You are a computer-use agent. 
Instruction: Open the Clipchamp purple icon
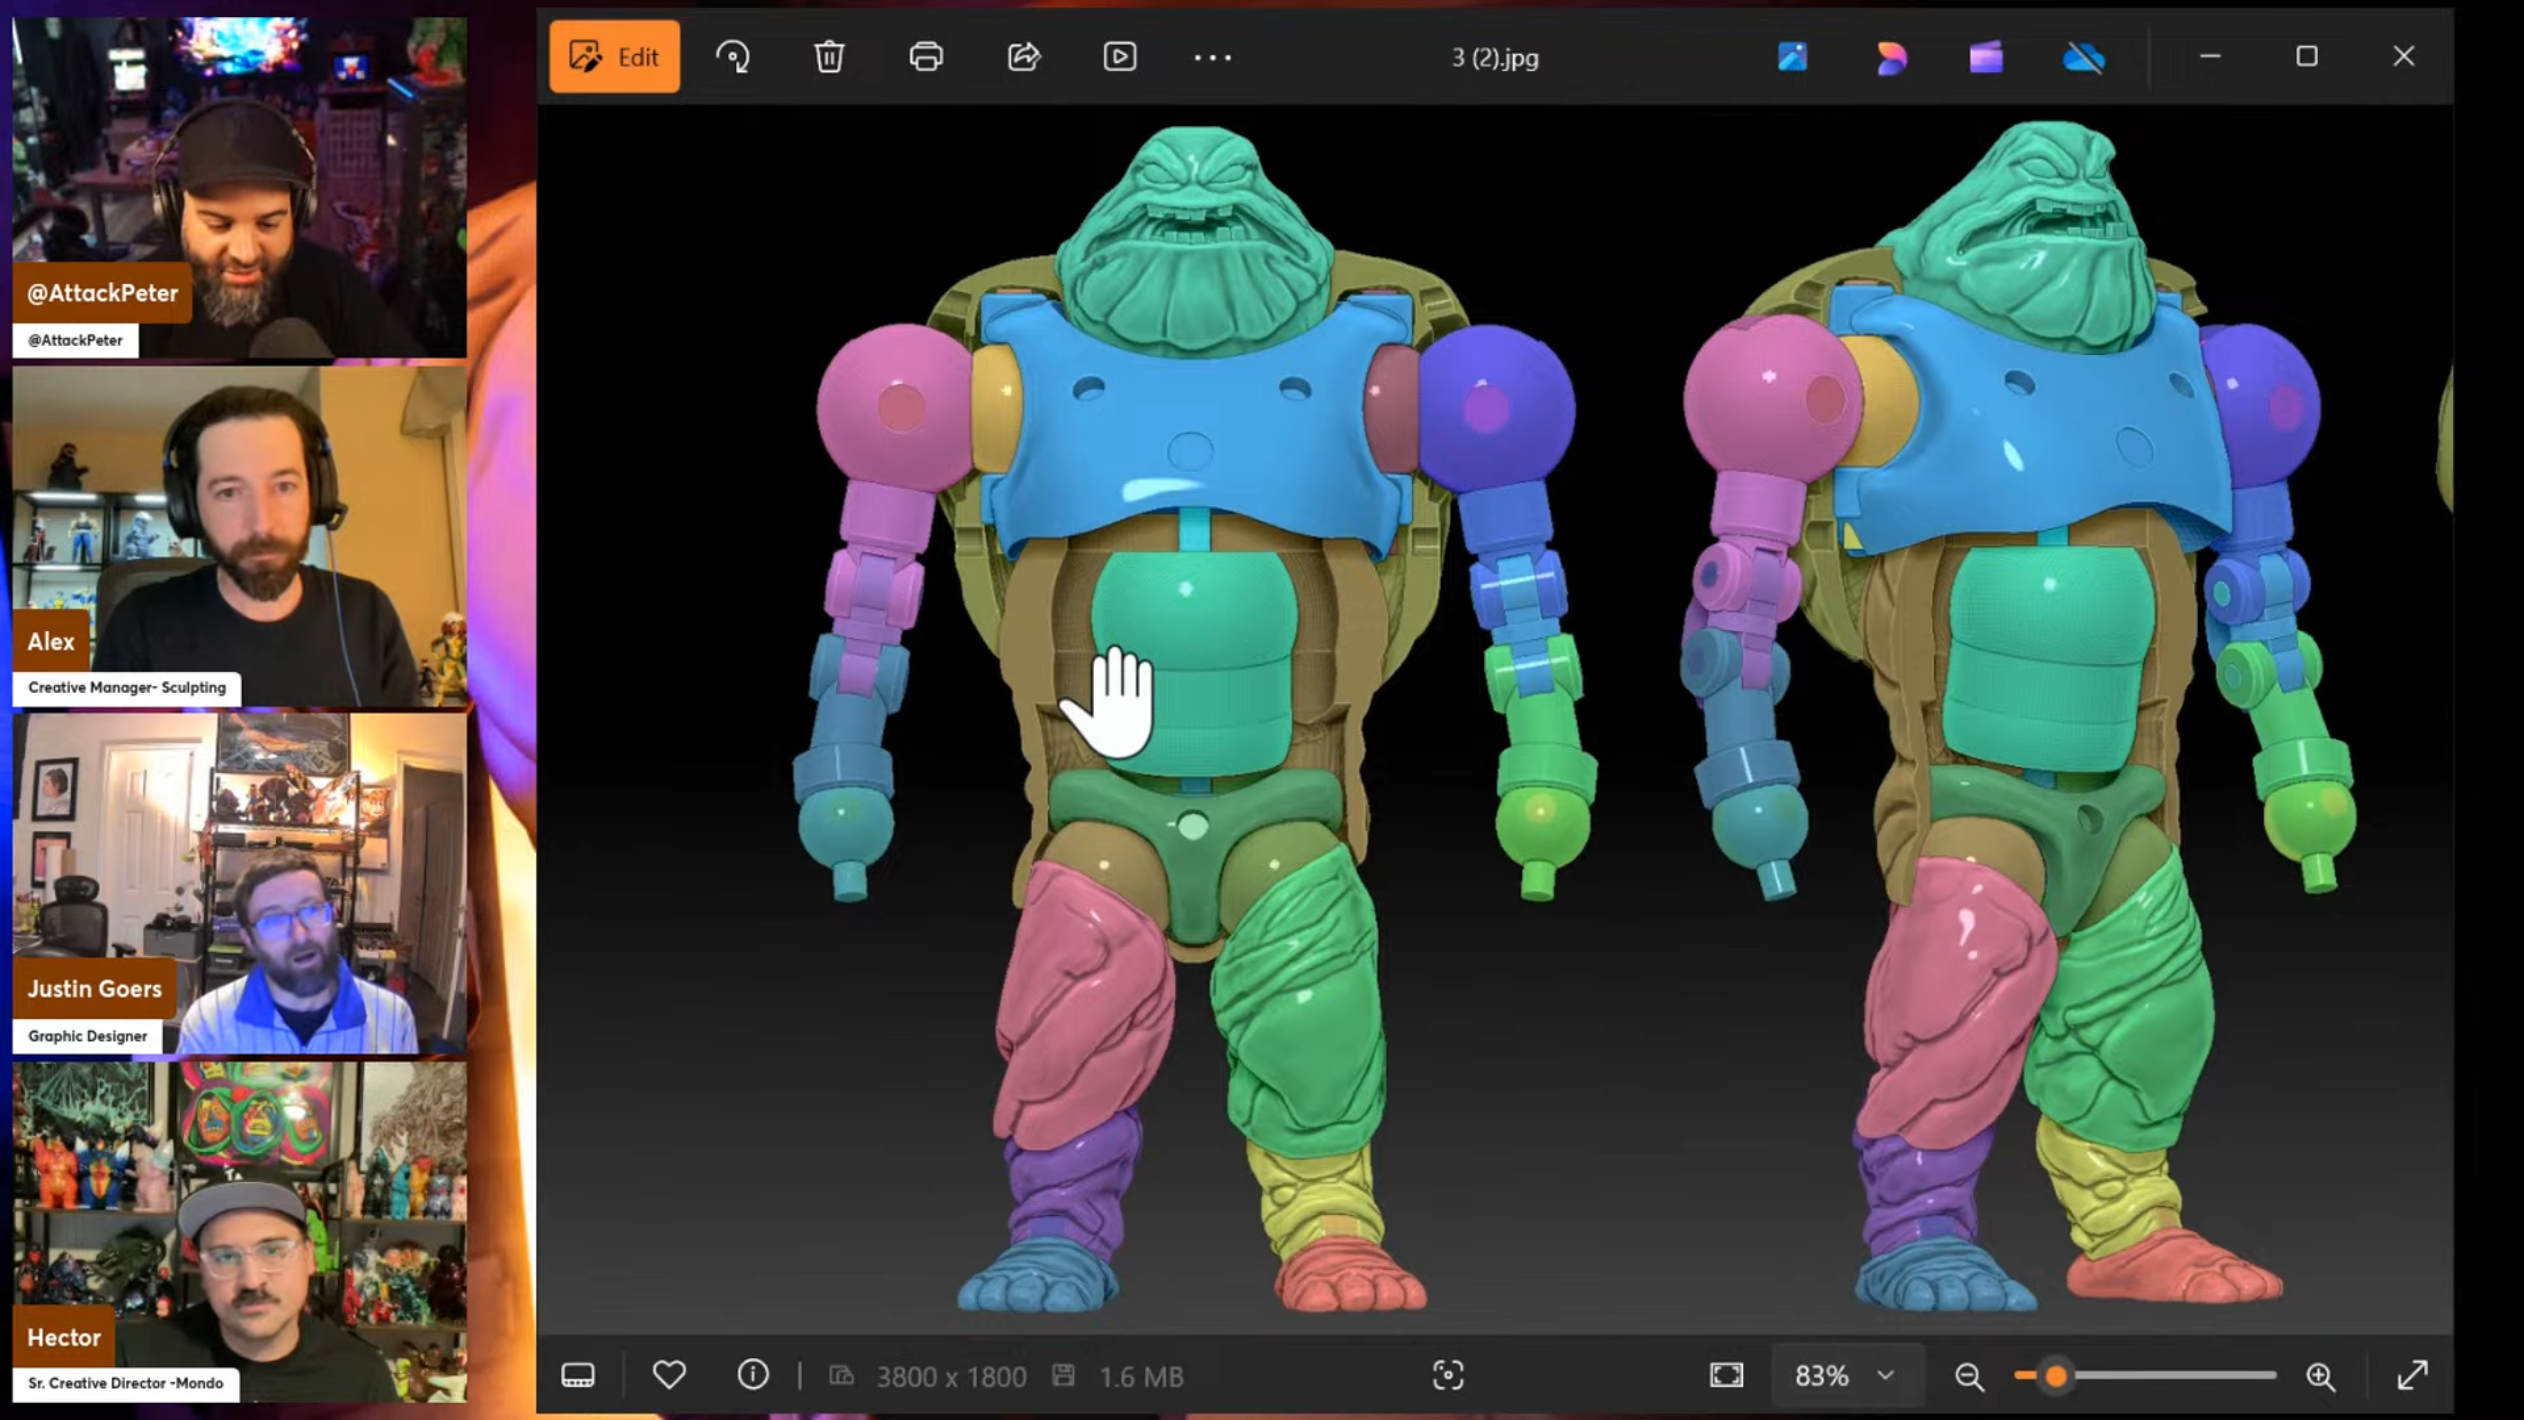(1986, 57)
